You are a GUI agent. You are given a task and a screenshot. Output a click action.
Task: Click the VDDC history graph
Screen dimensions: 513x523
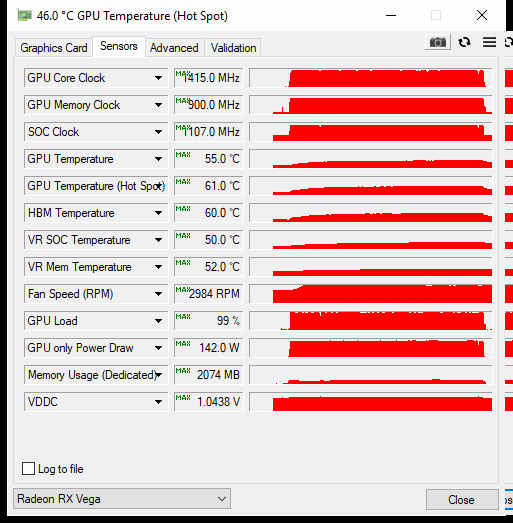tap(371, 402)
